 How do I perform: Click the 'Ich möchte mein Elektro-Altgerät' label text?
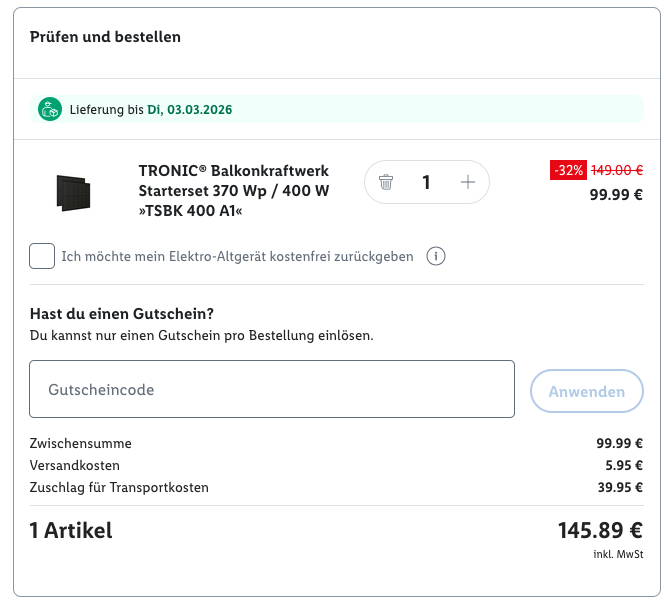tap(237, 256)
